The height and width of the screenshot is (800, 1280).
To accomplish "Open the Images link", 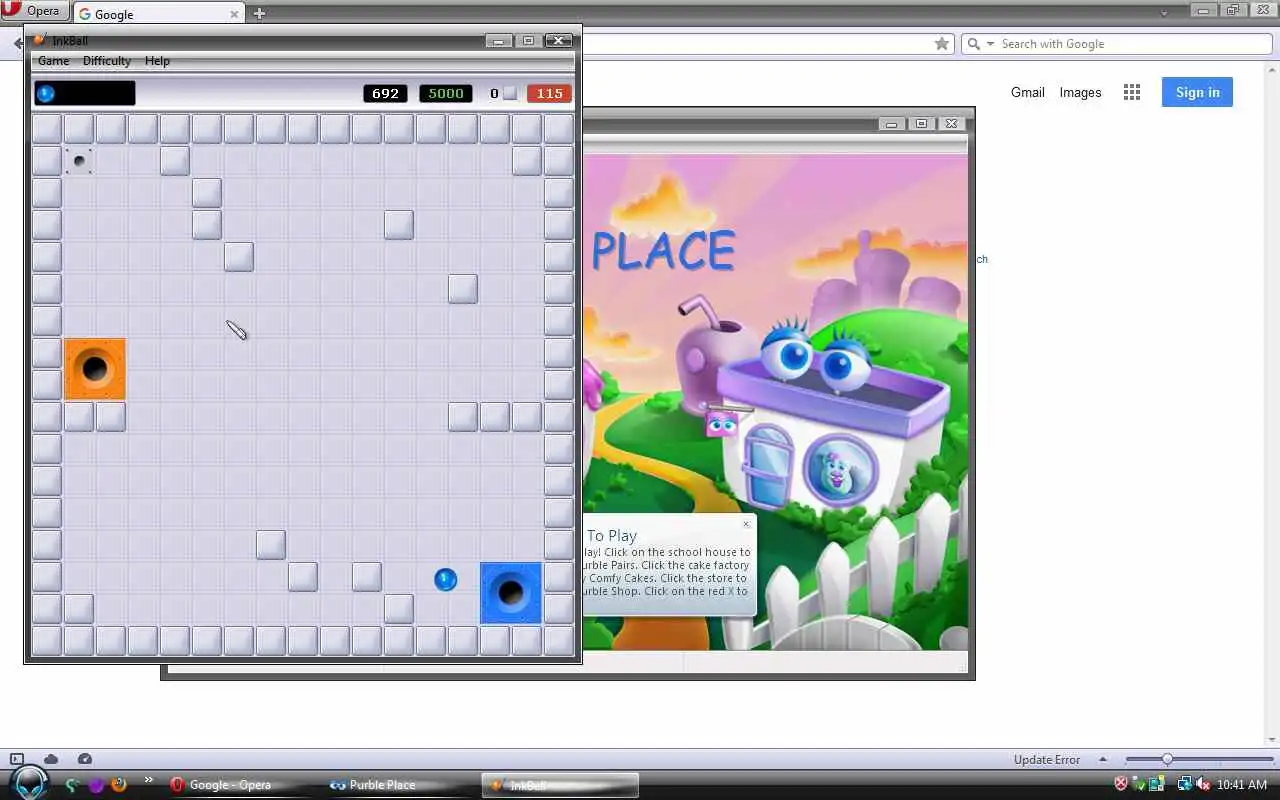I will [x=1080, y=92].
